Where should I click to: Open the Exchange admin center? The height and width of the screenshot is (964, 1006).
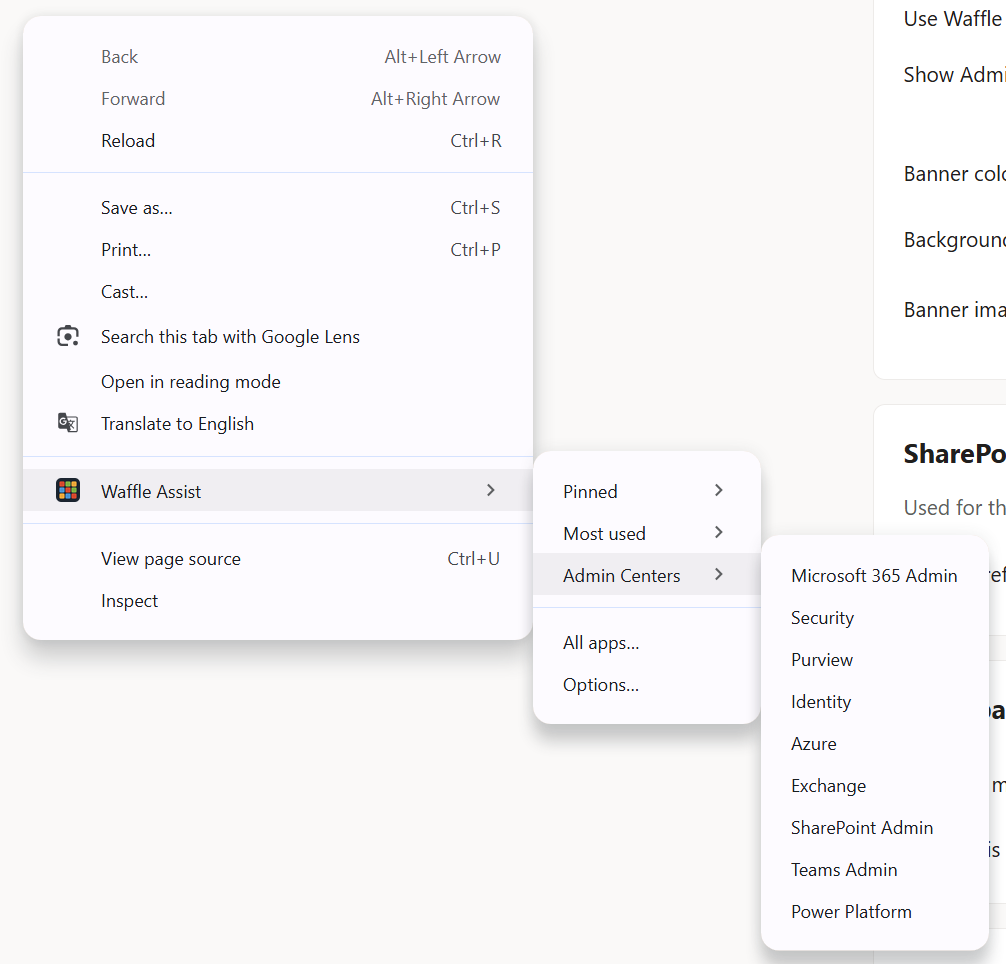pyautogui.click(x=874, y=786)
